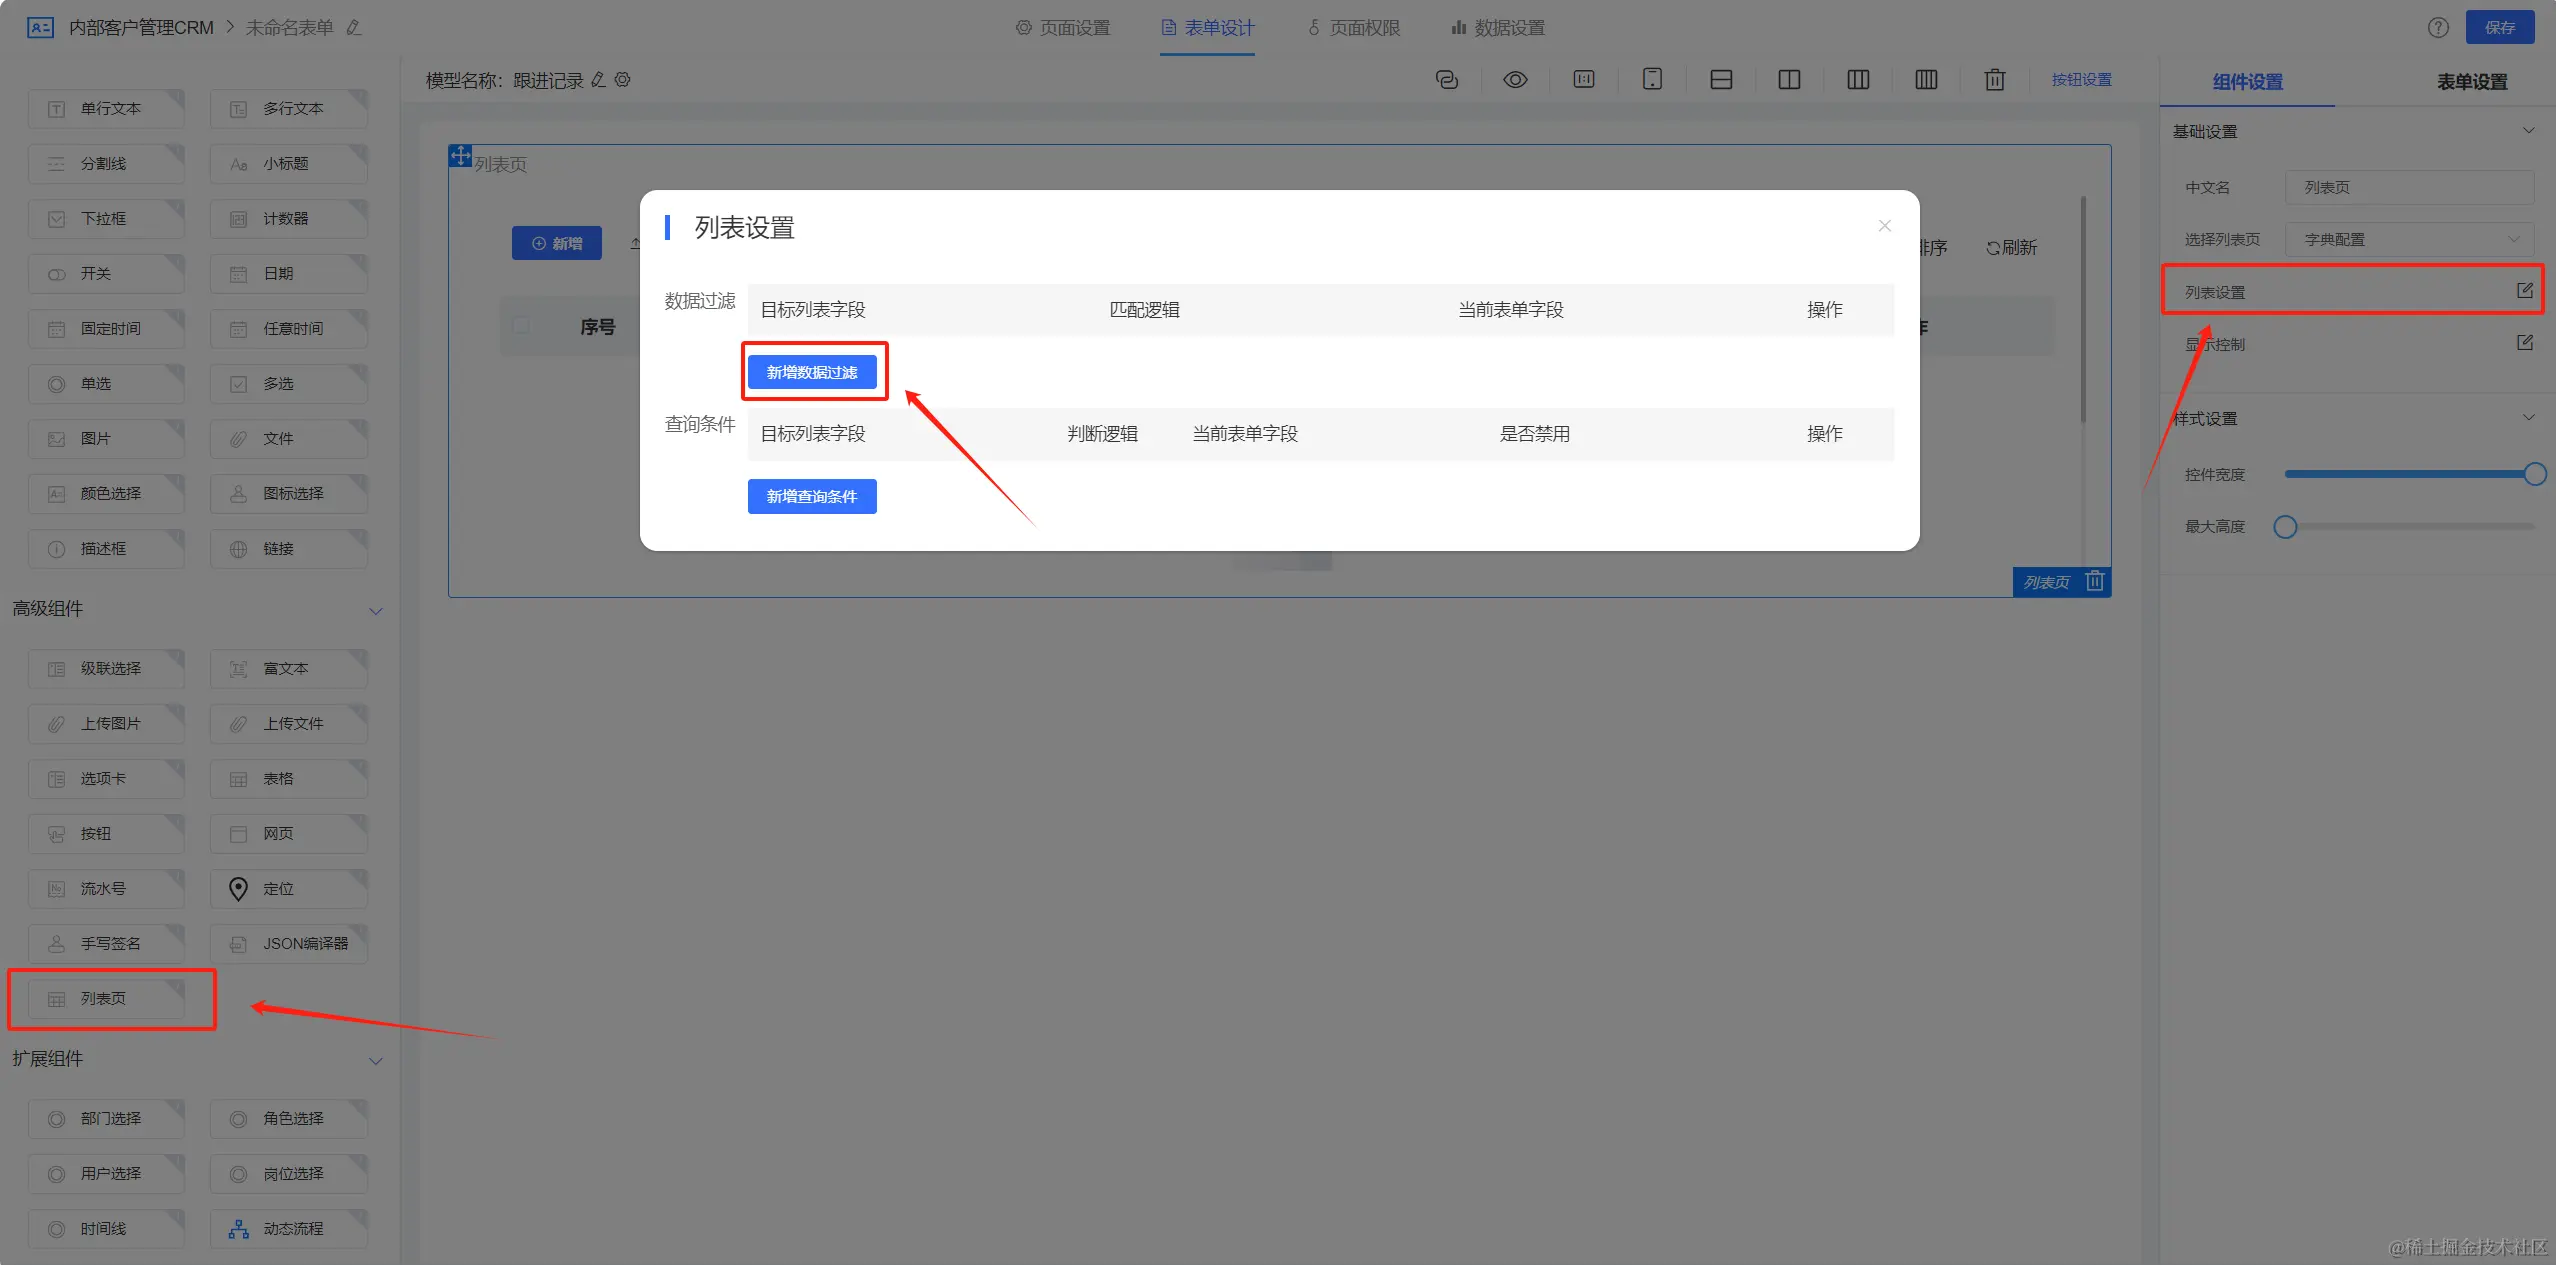Viewport: 2556px width, 1265px height.
Task: Open the help question mark icon
Action: pyautogui.click(x=2438, y=28)
